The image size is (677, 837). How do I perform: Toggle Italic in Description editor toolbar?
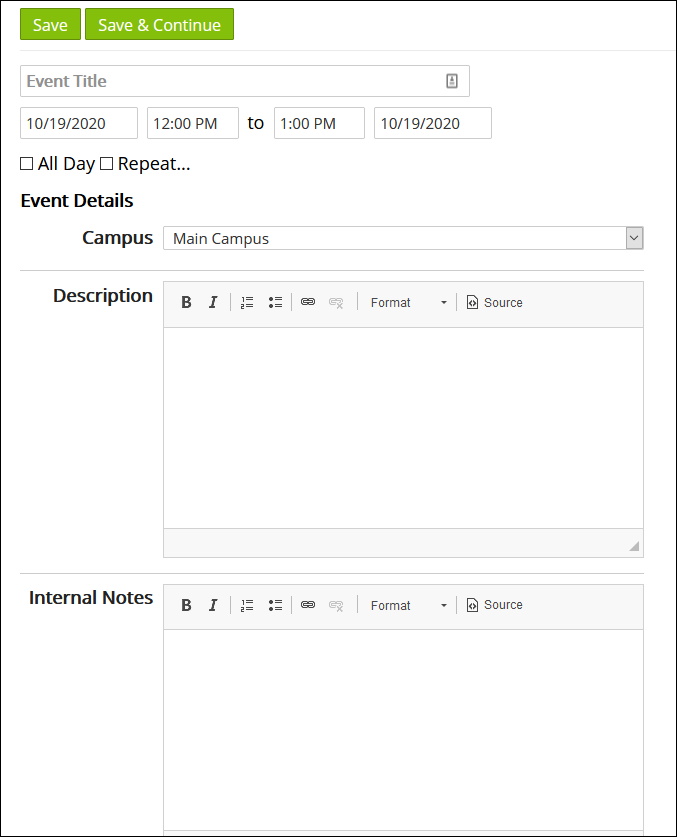point(212,303)
